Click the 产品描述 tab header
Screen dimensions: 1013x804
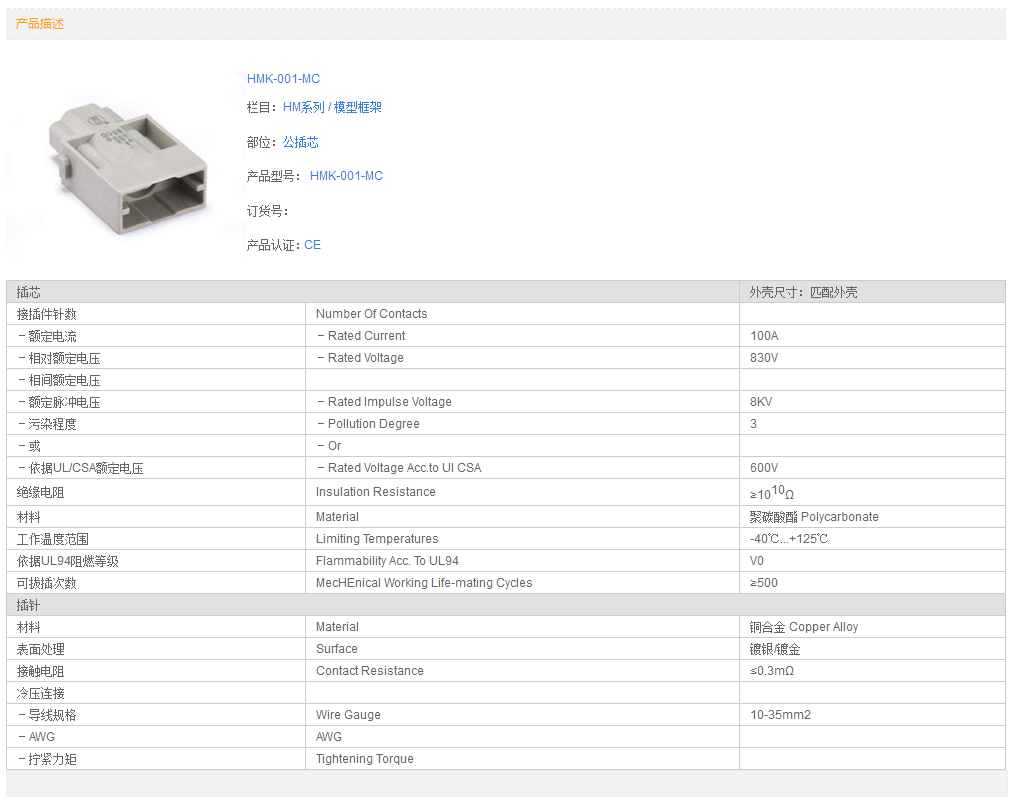click(40, 24)
